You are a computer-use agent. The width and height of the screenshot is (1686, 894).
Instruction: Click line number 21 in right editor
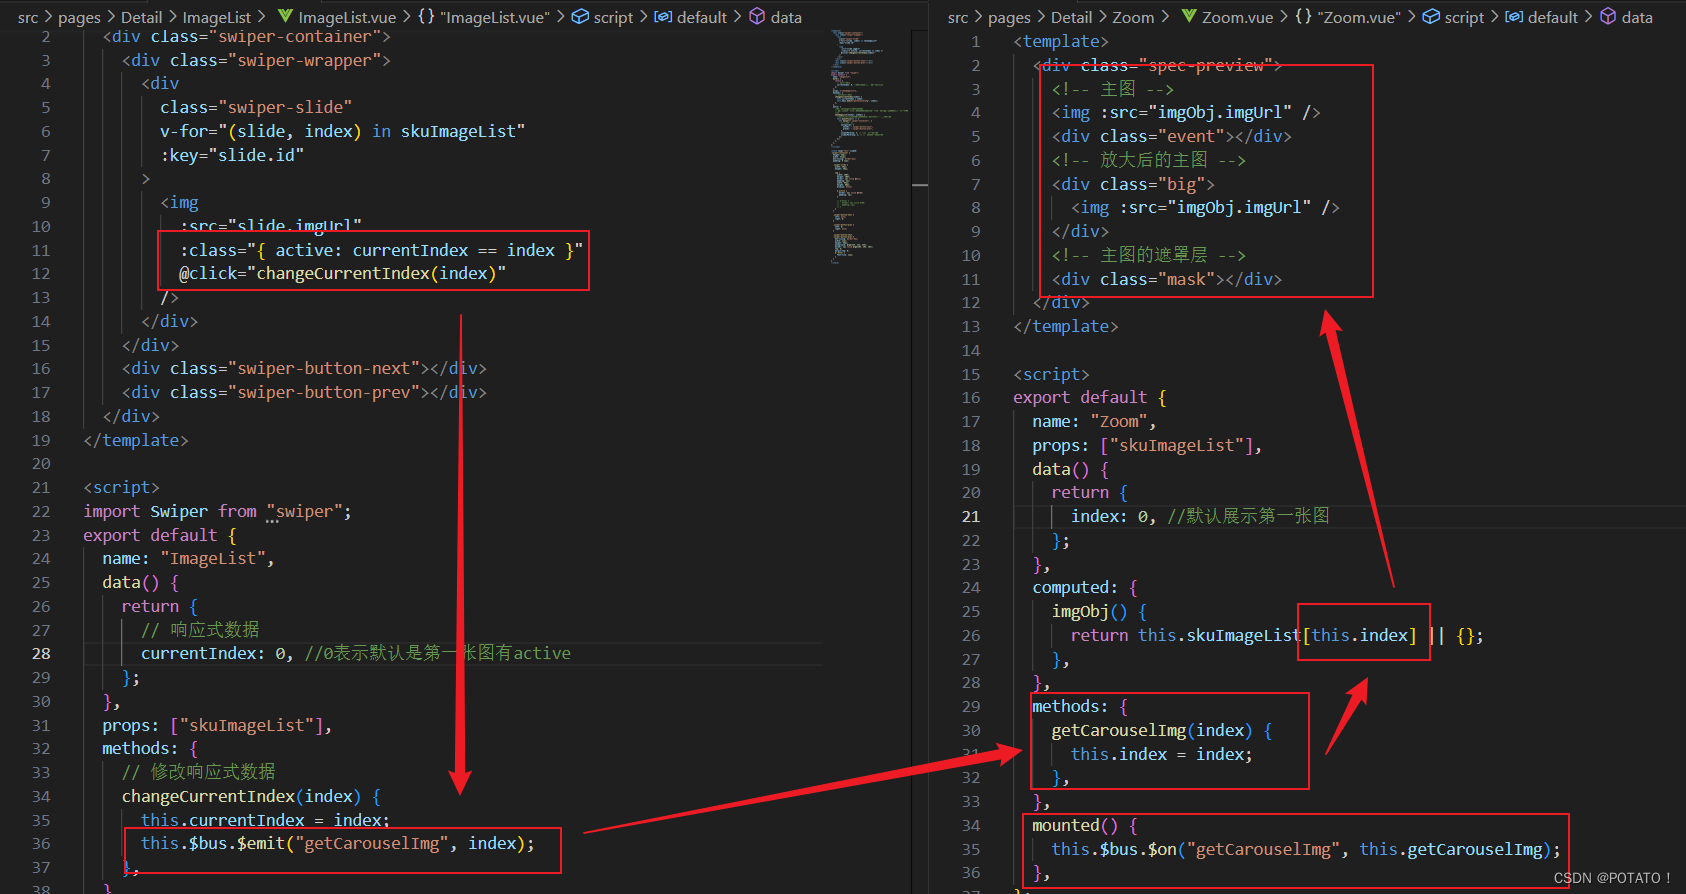tap(971, 516)
